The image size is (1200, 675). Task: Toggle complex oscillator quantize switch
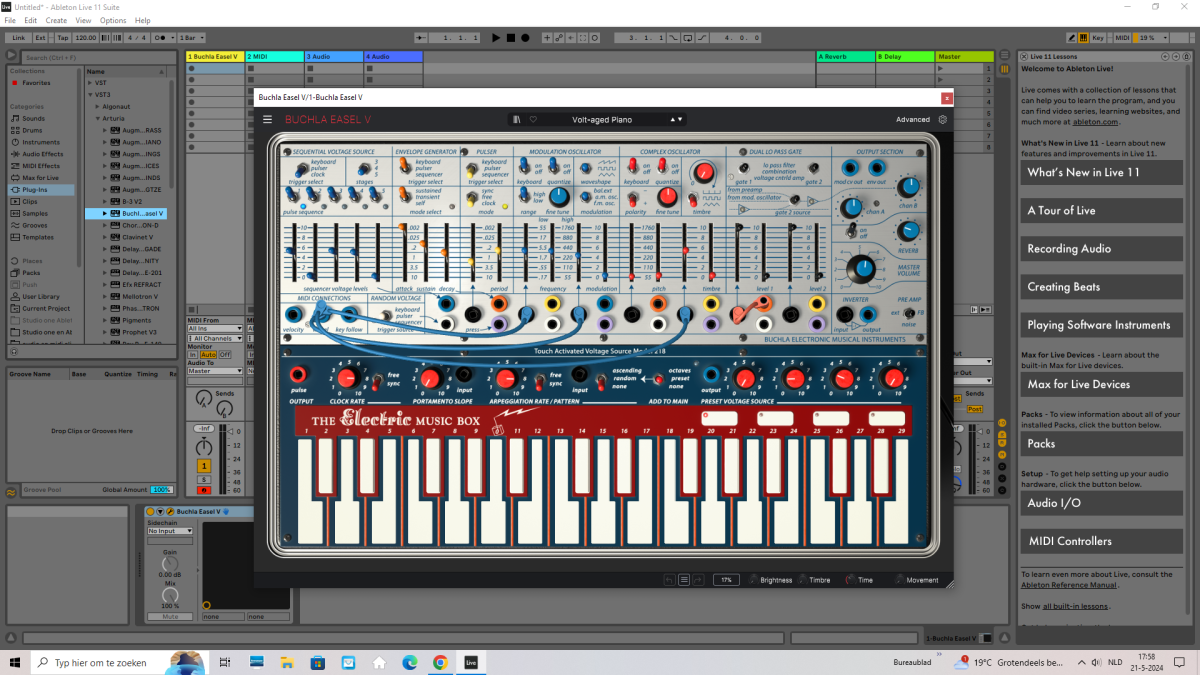661,167
